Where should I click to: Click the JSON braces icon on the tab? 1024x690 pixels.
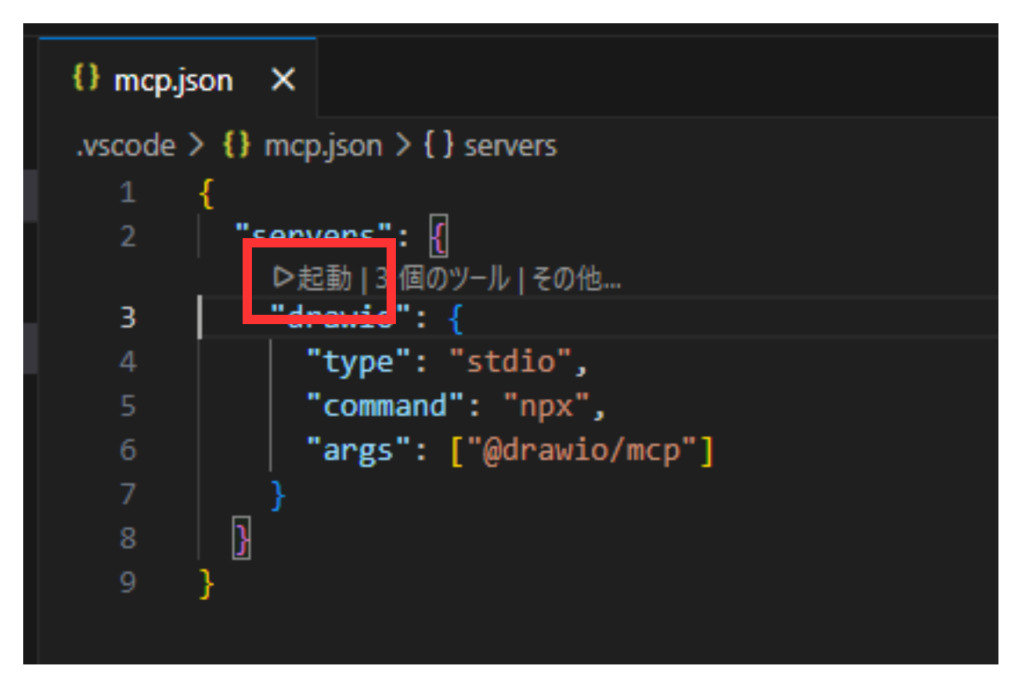[86, 80]
